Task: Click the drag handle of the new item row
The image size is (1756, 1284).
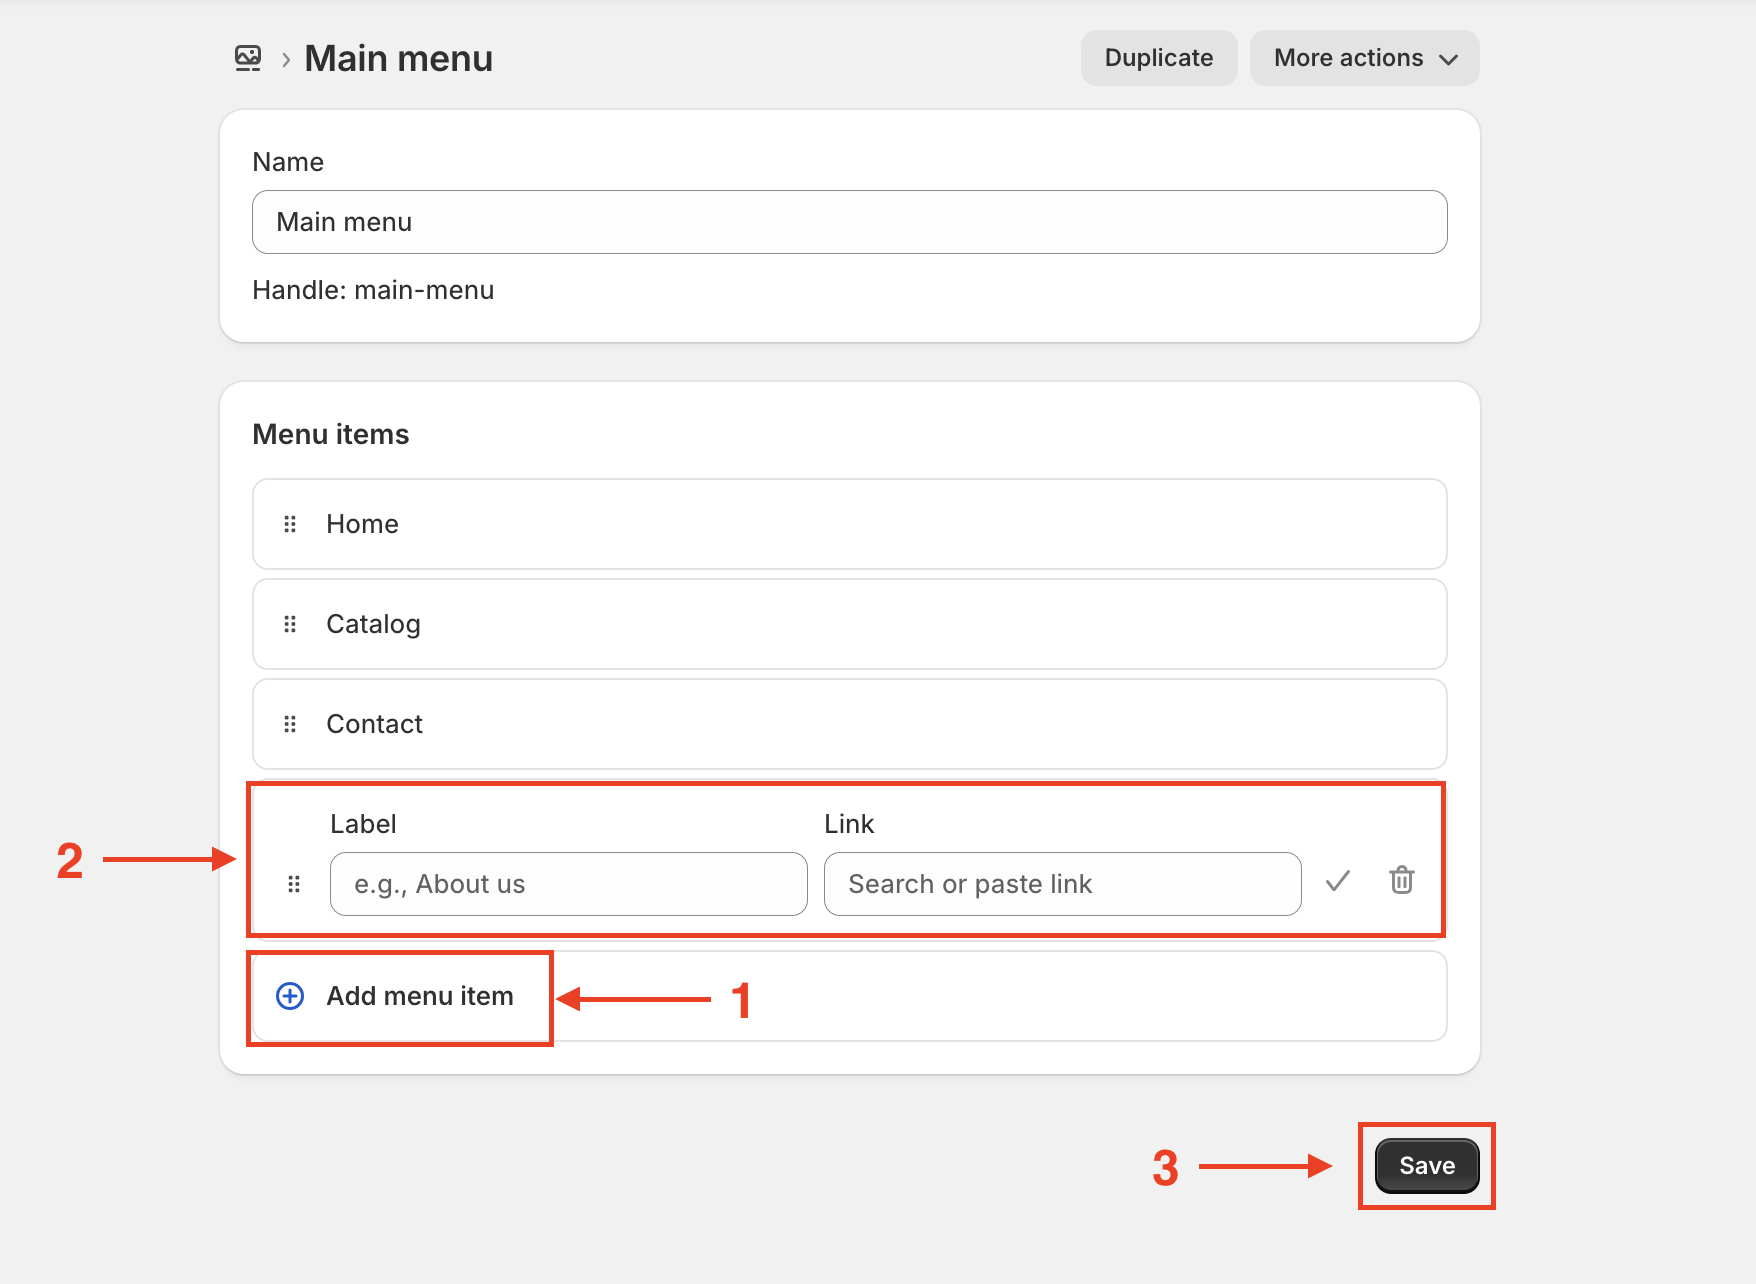Action: (294, 884)
